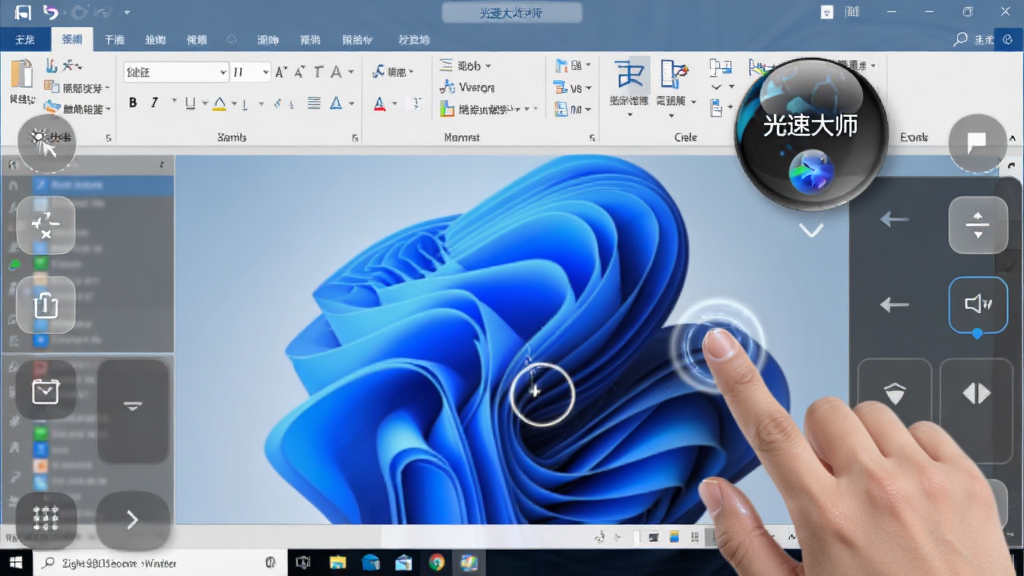This screenshot has height=576, width=1024.
Task: Open the dark blue File tab
Action: tap(25, 40)
